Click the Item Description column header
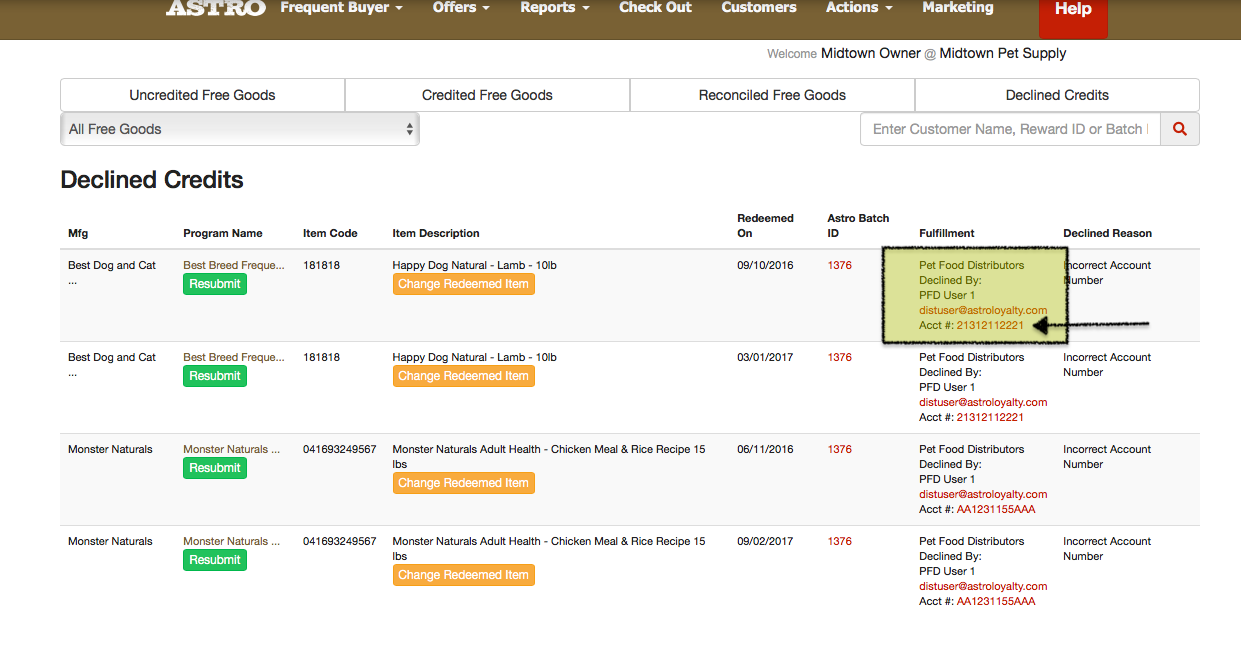The image size is (1241, 659). click(436, 233)
